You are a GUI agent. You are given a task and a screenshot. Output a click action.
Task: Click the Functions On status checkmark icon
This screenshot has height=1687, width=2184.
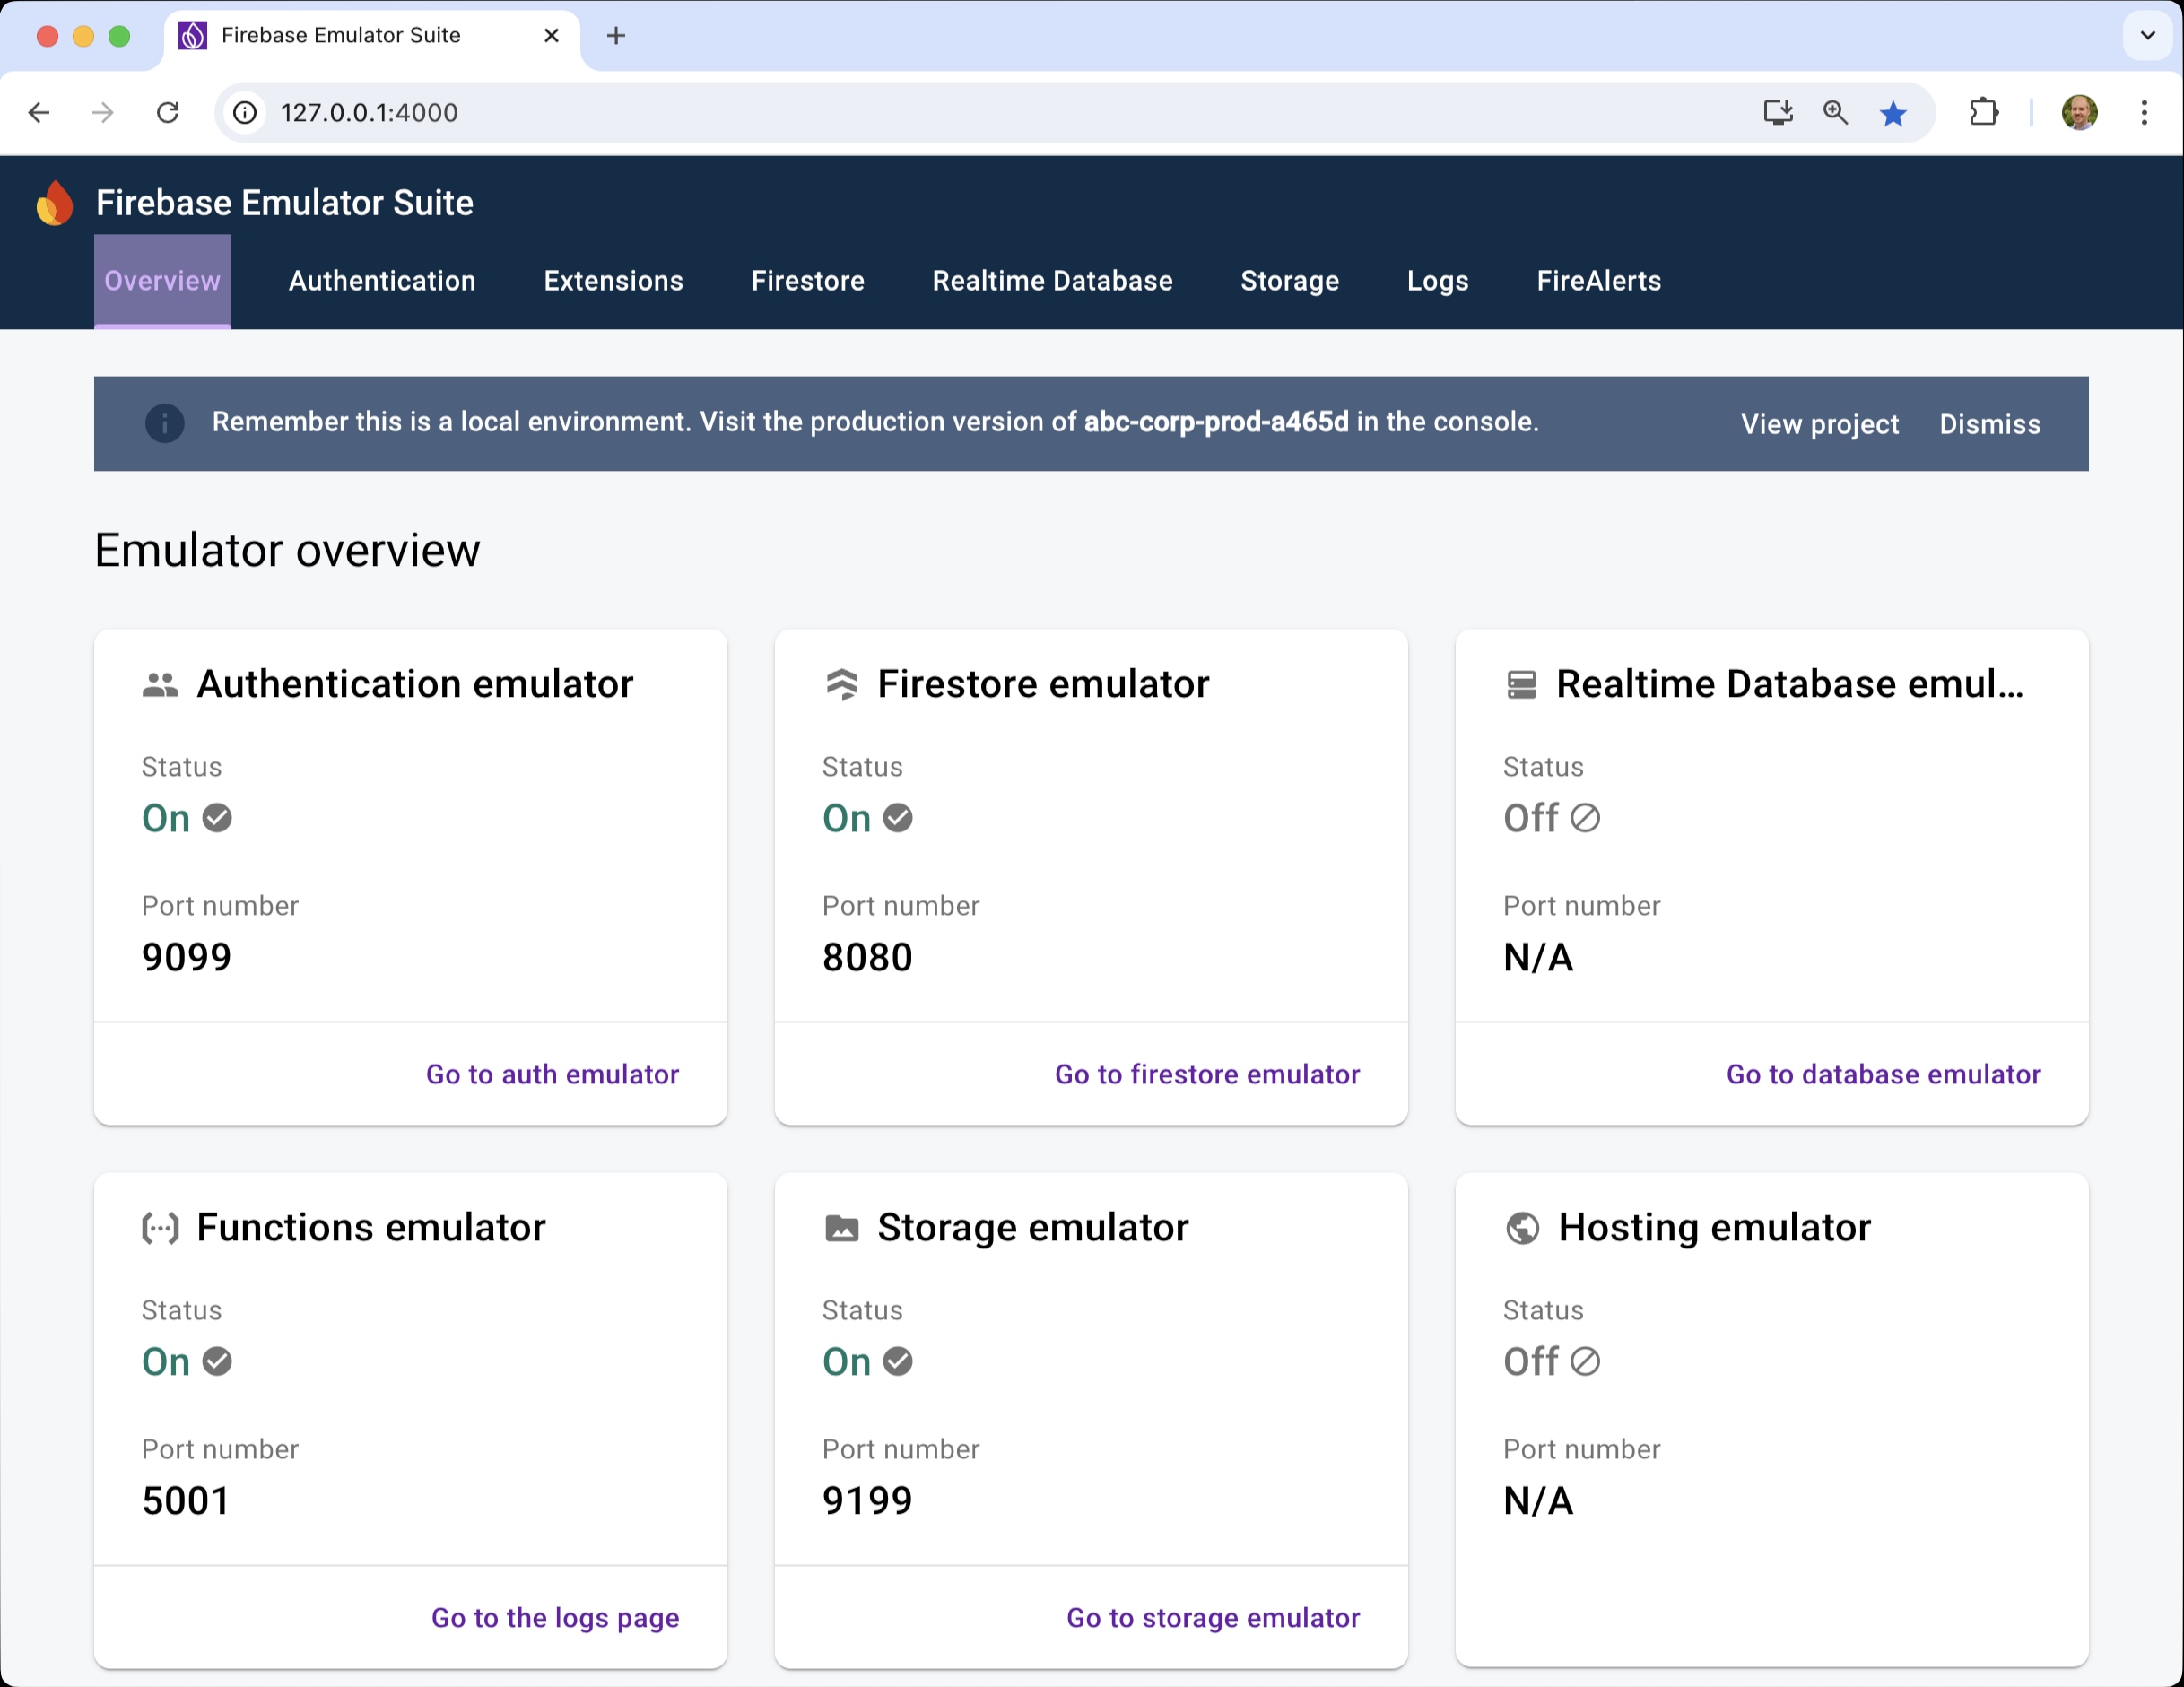(x=217, y=1361)
